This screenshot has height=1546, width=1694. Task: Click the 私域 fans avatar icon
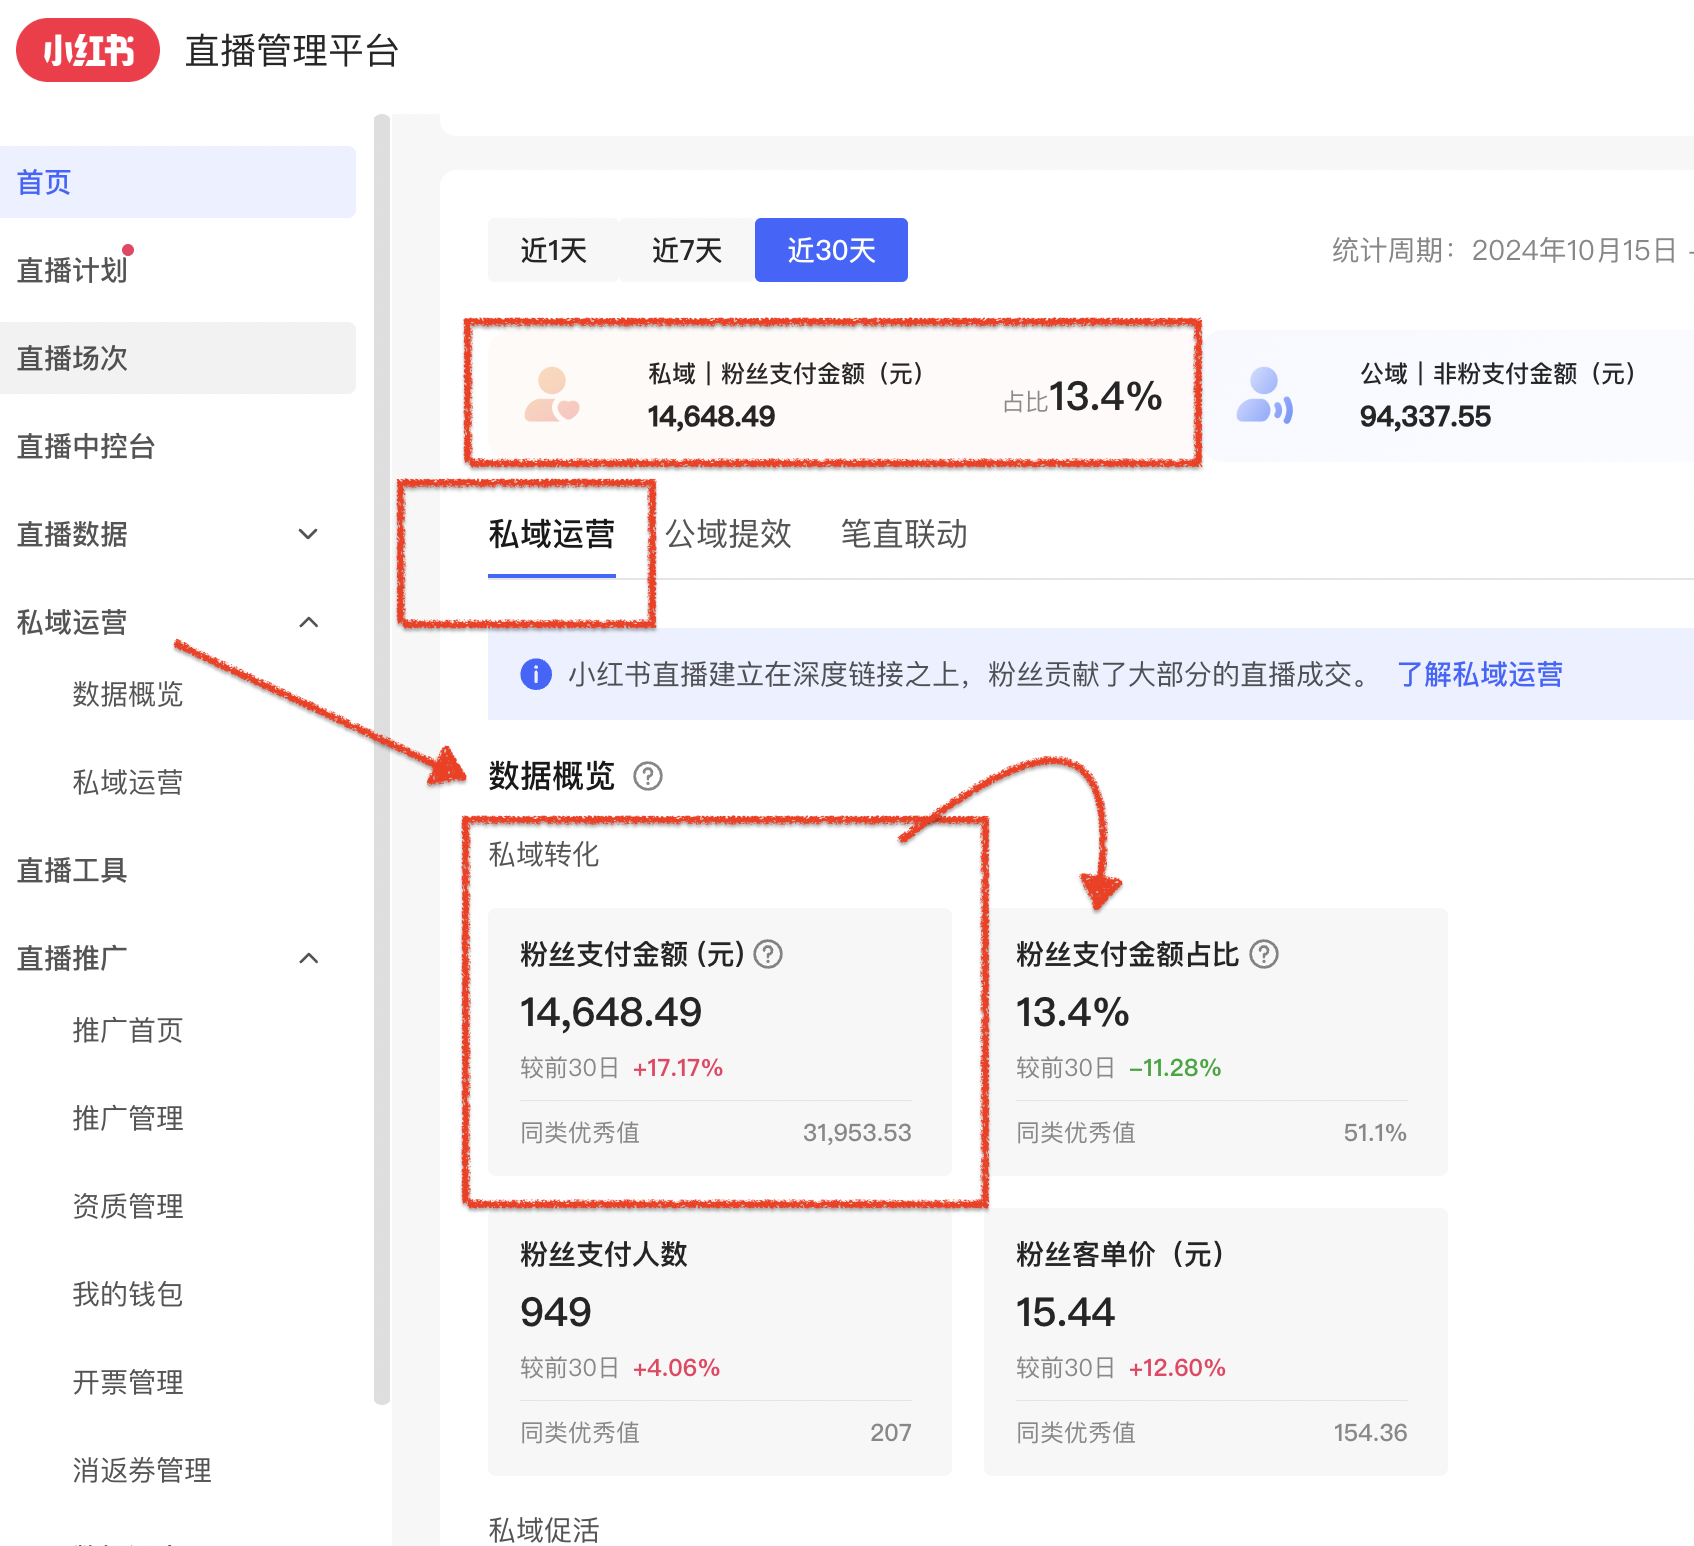coord(552,395)
